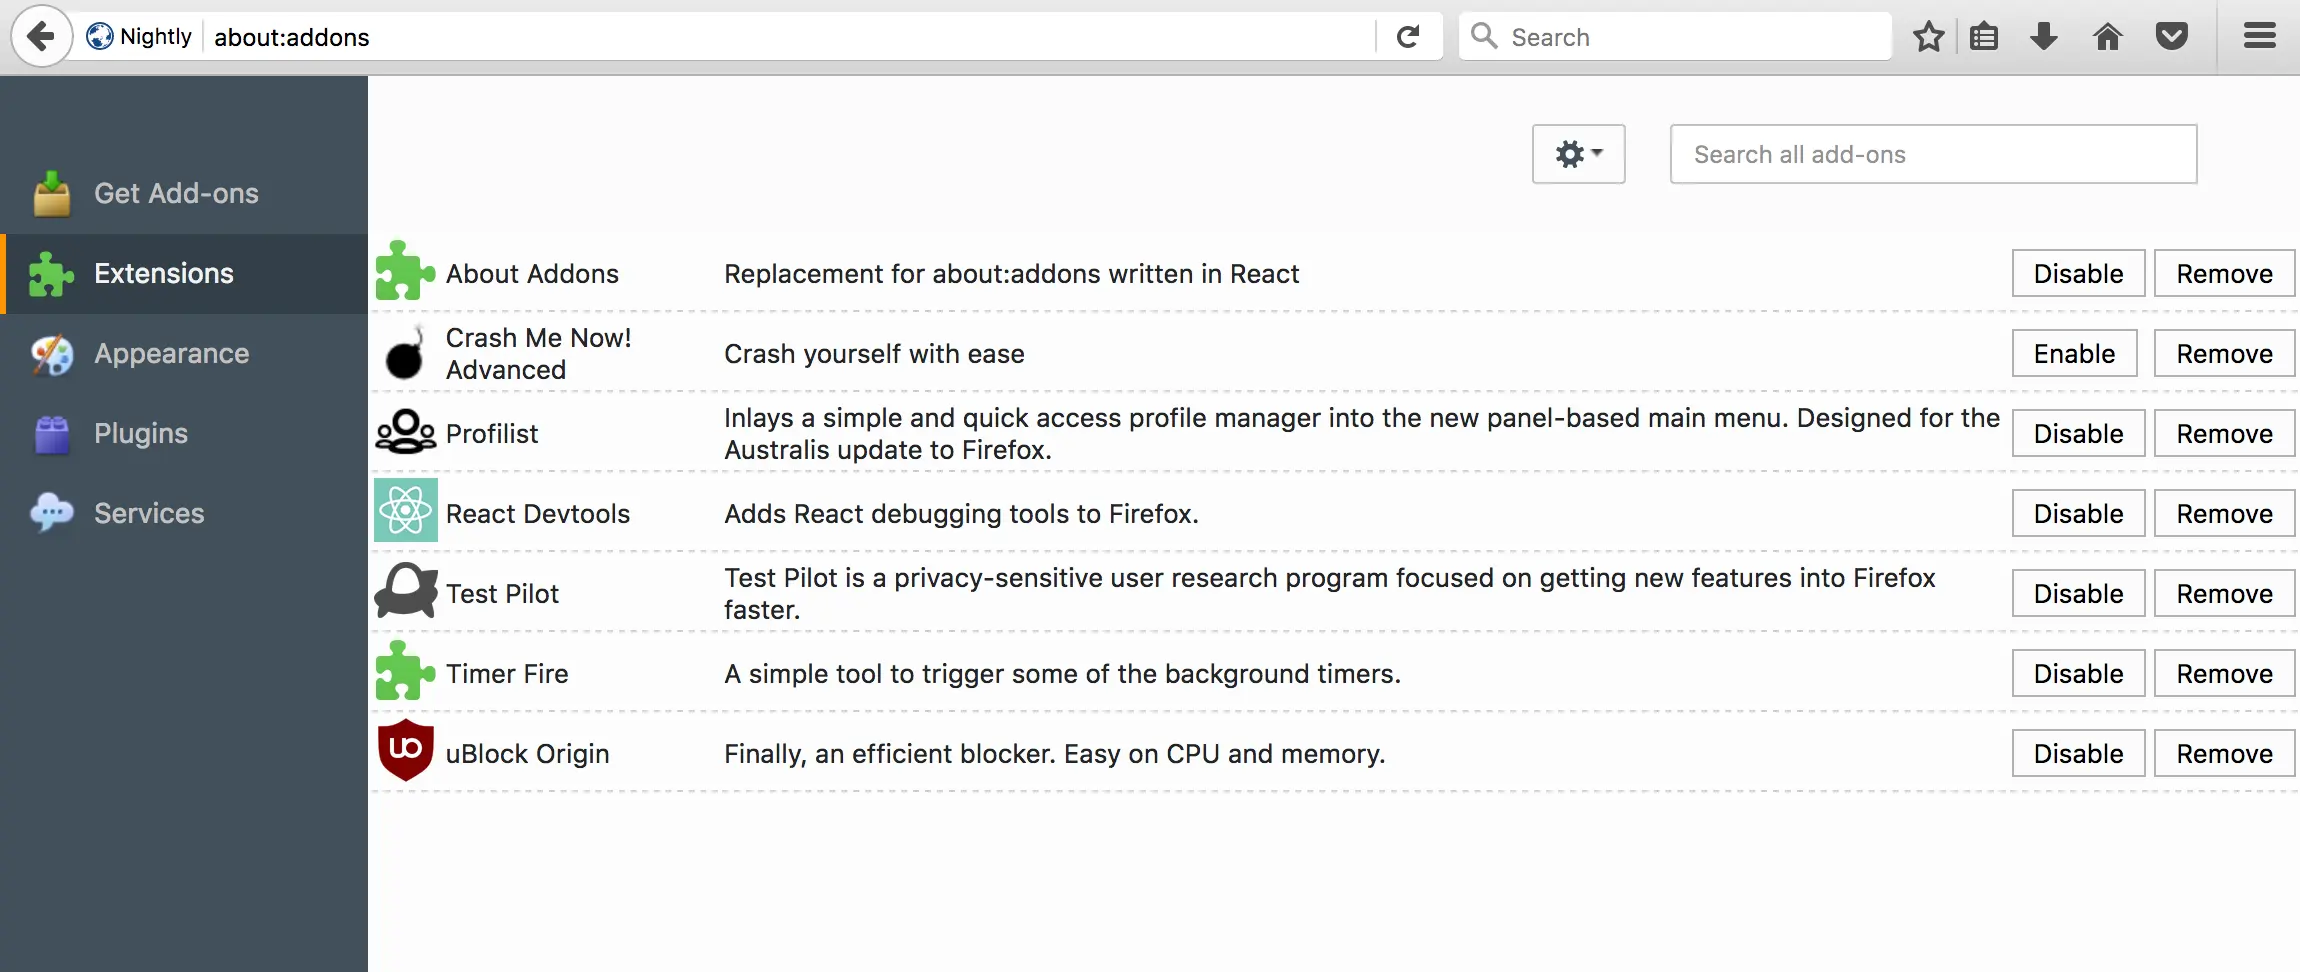2300x972 pixels.
Task: Open the hamburger menu
Action: pyautogui.click(x=2259, y=37)
